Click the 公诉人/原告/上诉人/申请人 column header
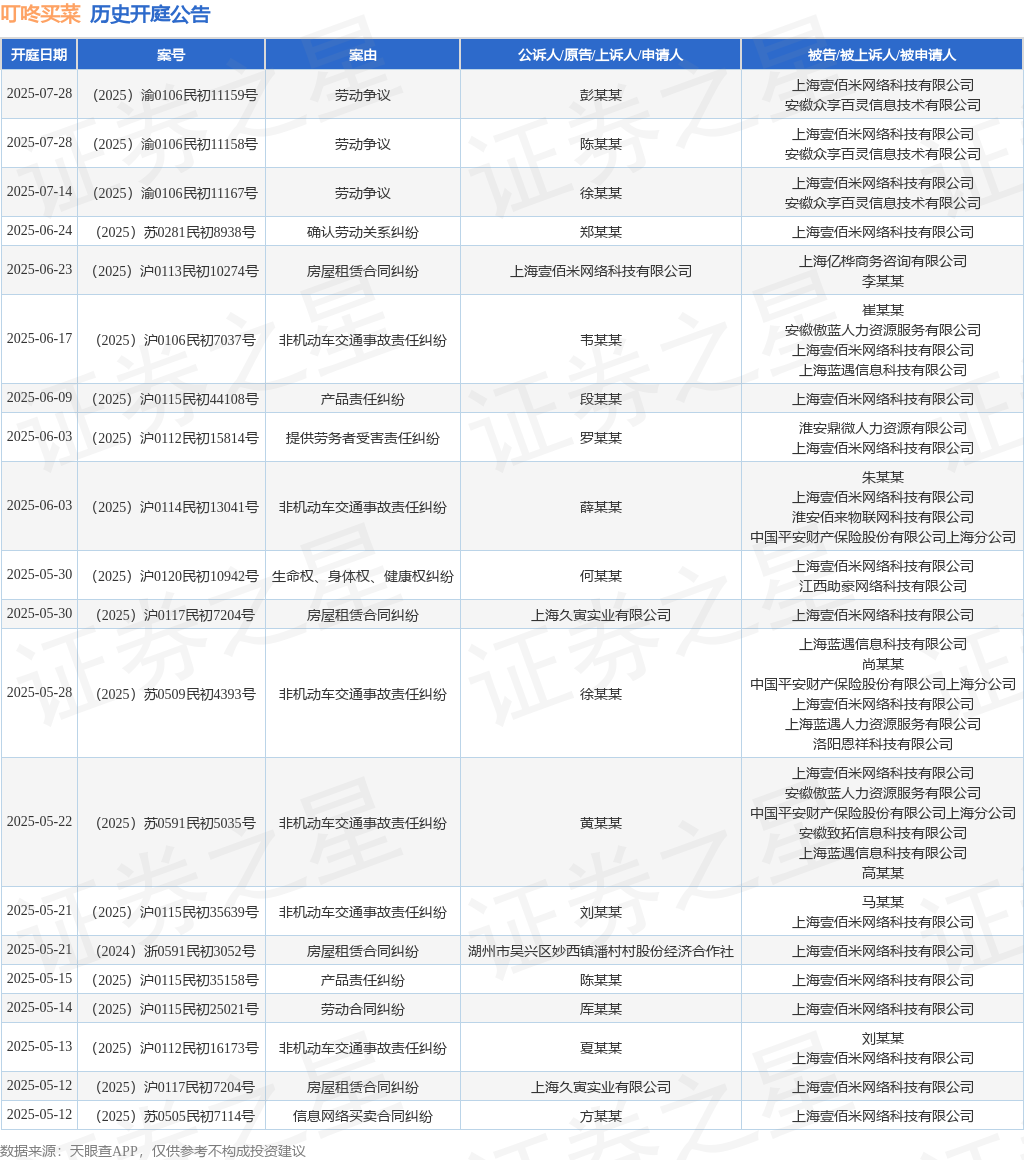The image size is (1024, 1160). click(600, 55)
